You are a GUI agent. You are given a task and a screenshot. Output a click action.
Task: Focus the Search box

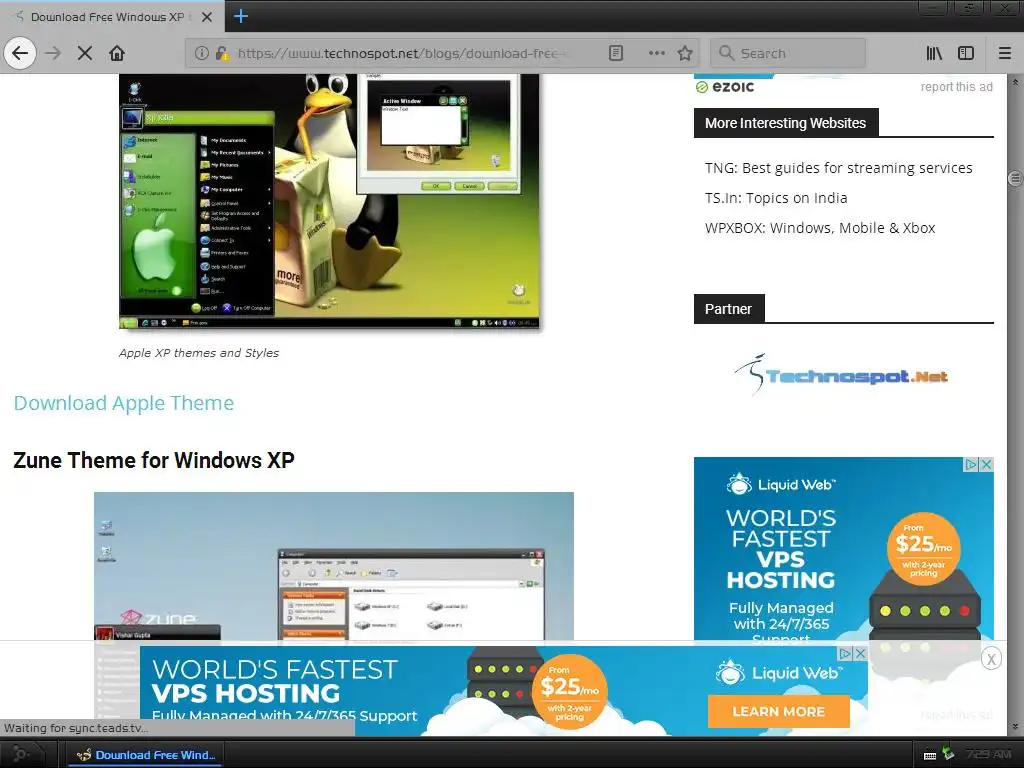pos(788,53)
